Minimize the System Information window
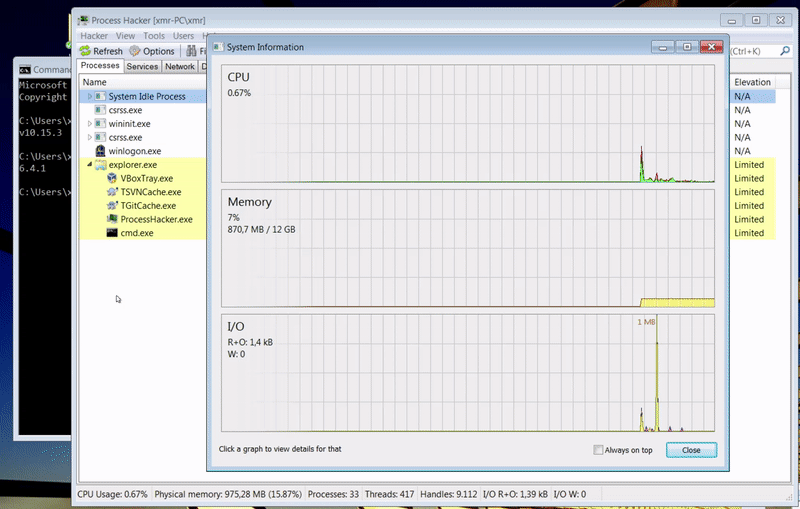This screenshot has height=509, width=800. pos(663,47)
